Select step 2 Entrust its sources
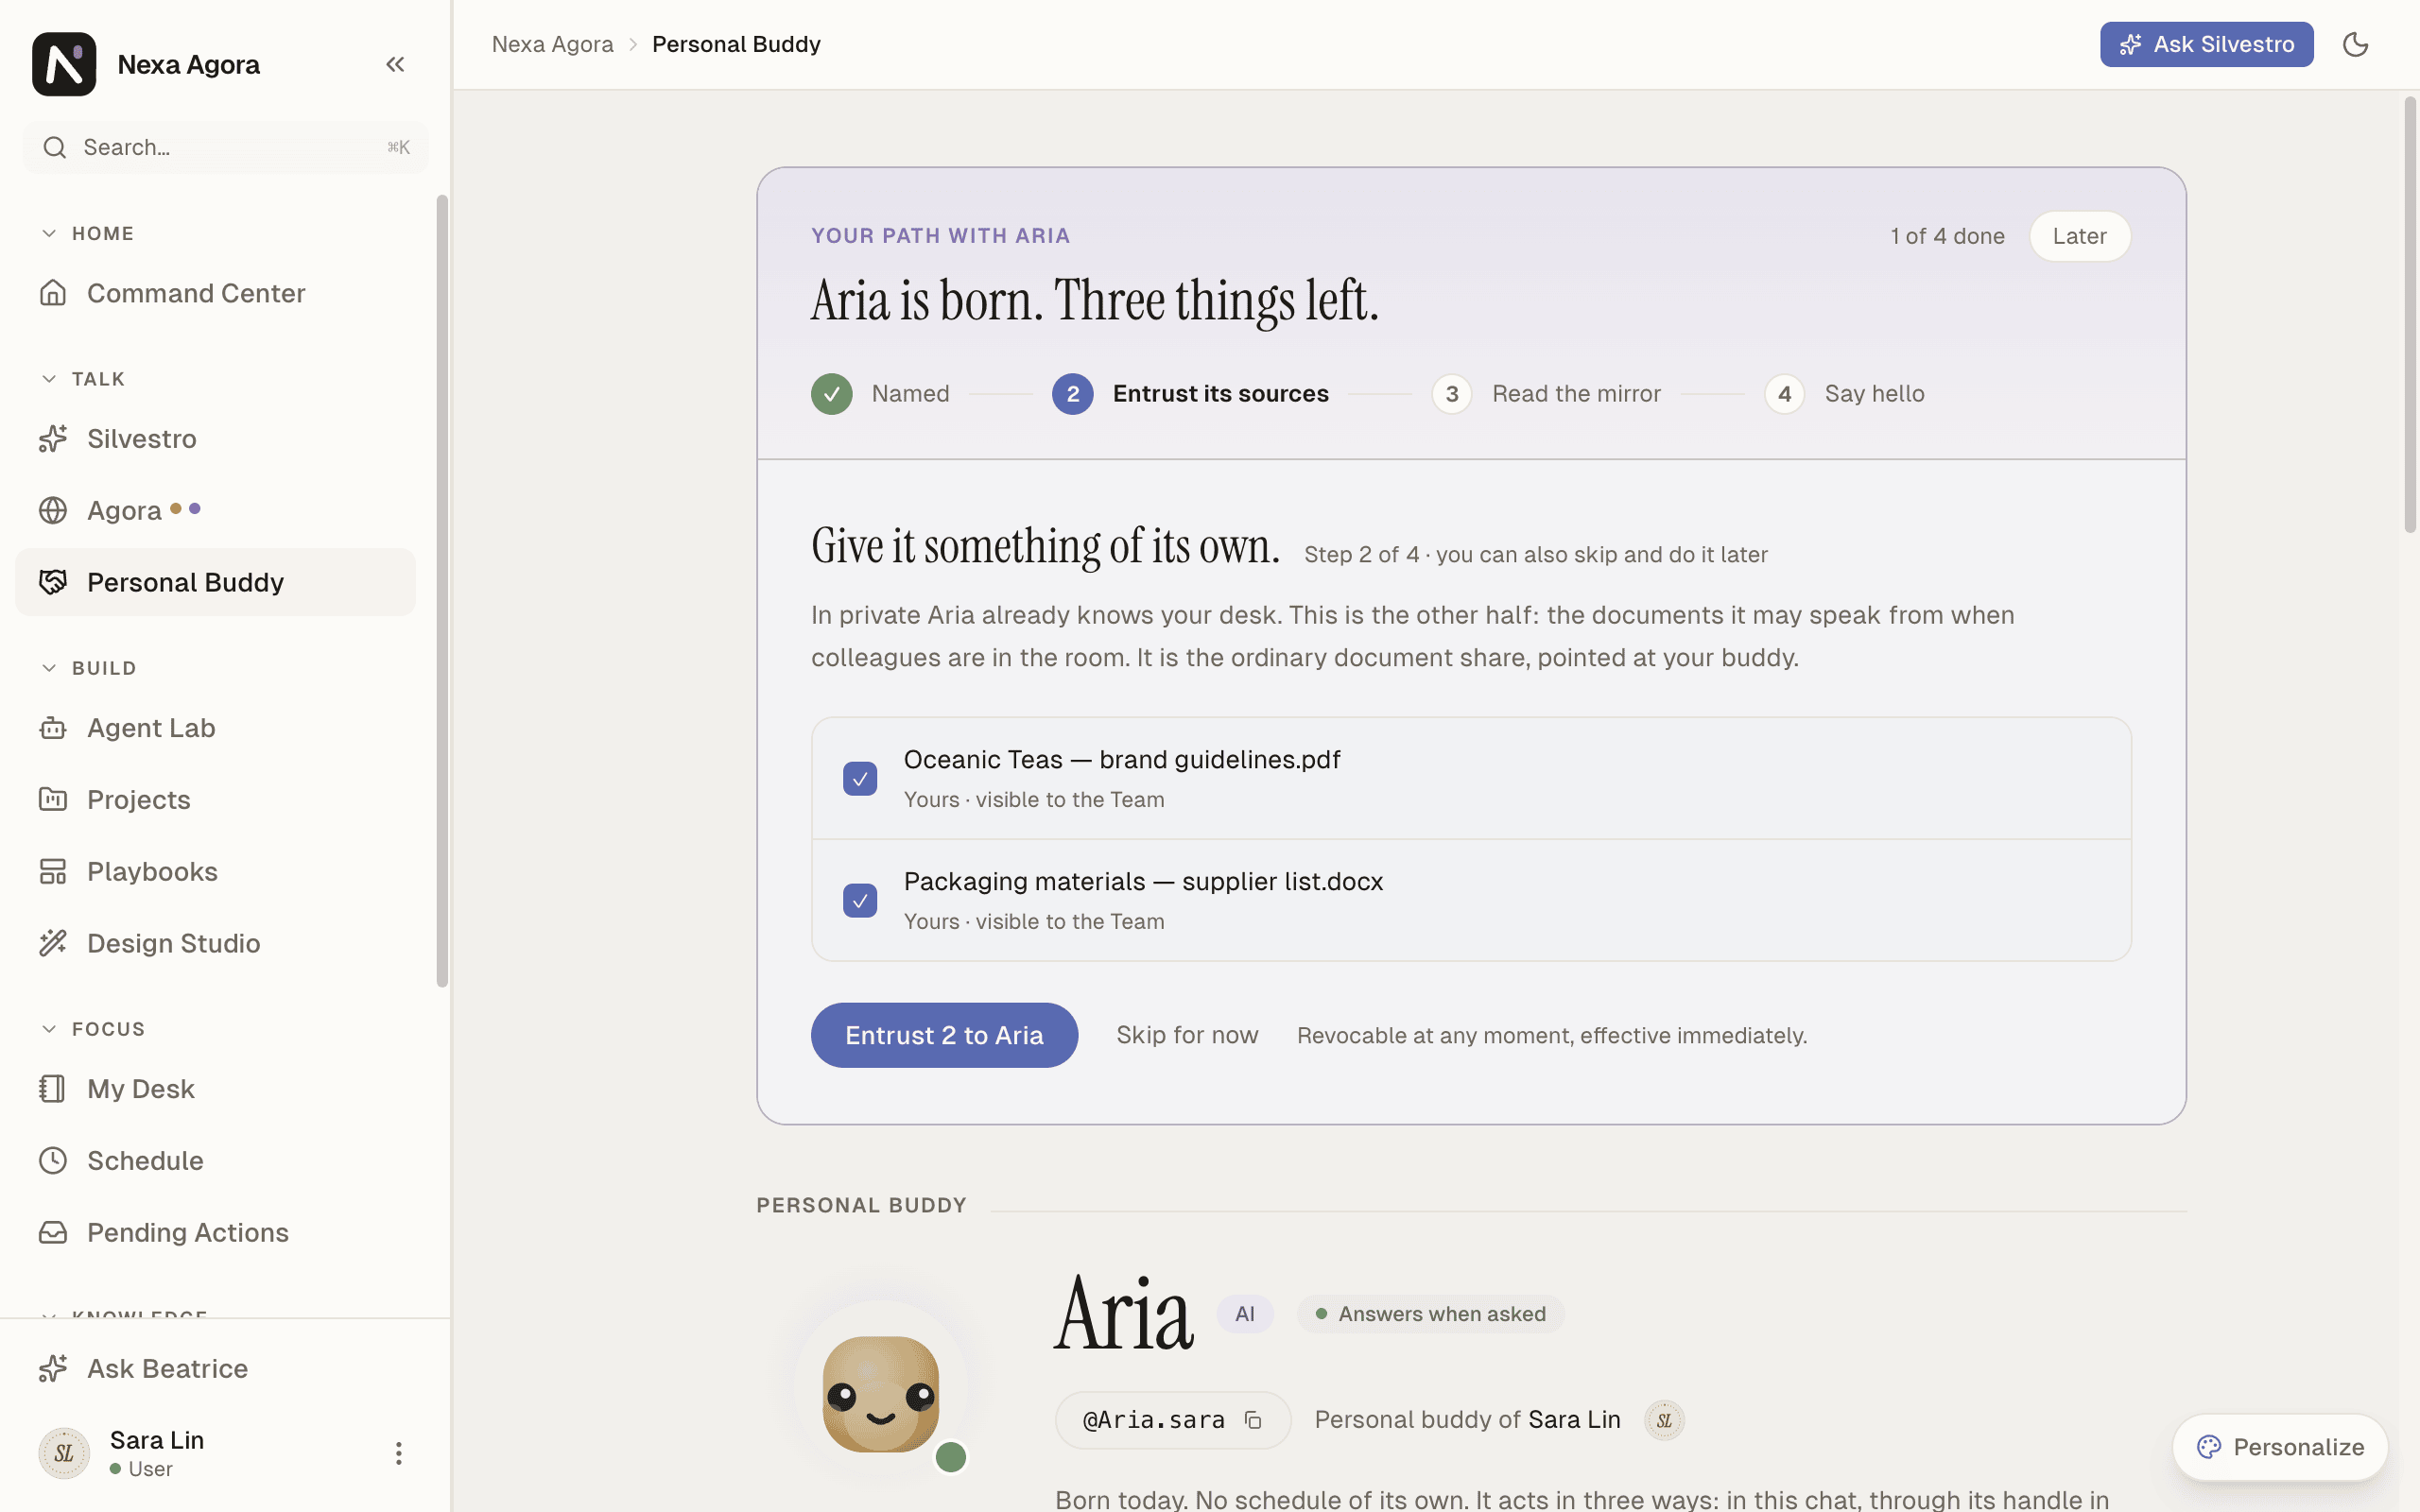Image resolution: width=2420 pixels, height=1512 pixels. point(1190,394)
